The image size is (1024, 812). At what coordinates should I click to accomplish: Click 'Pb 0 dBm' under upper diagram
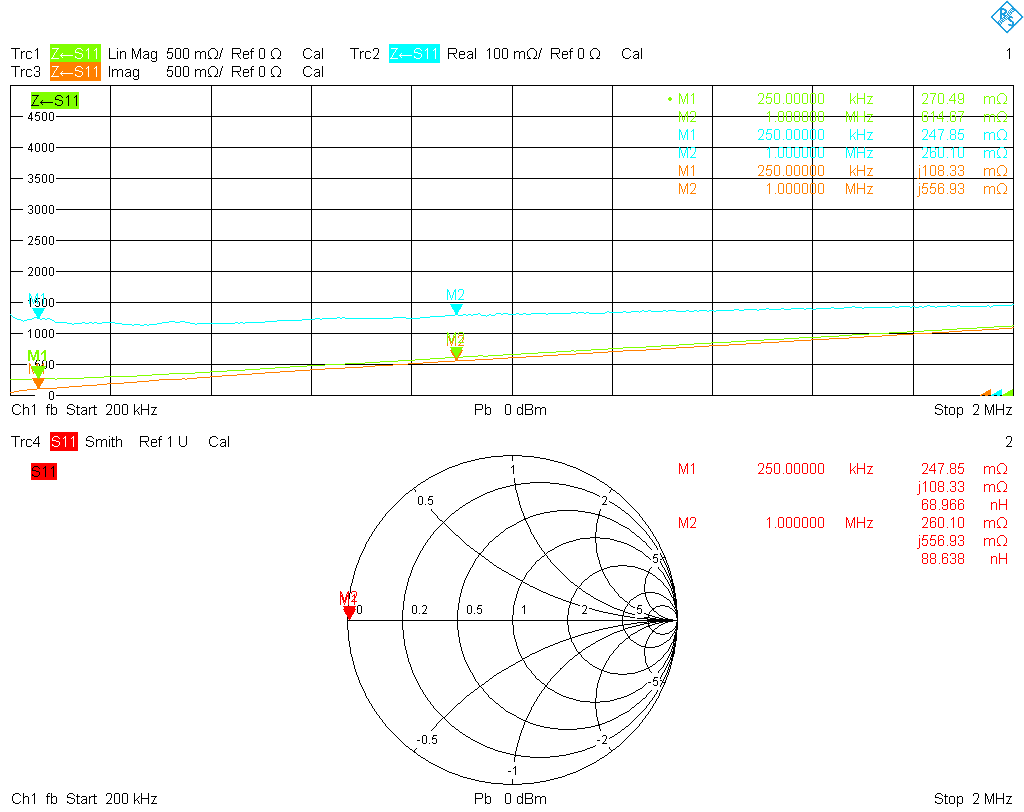pyautogui.click(x=510, y=410)
